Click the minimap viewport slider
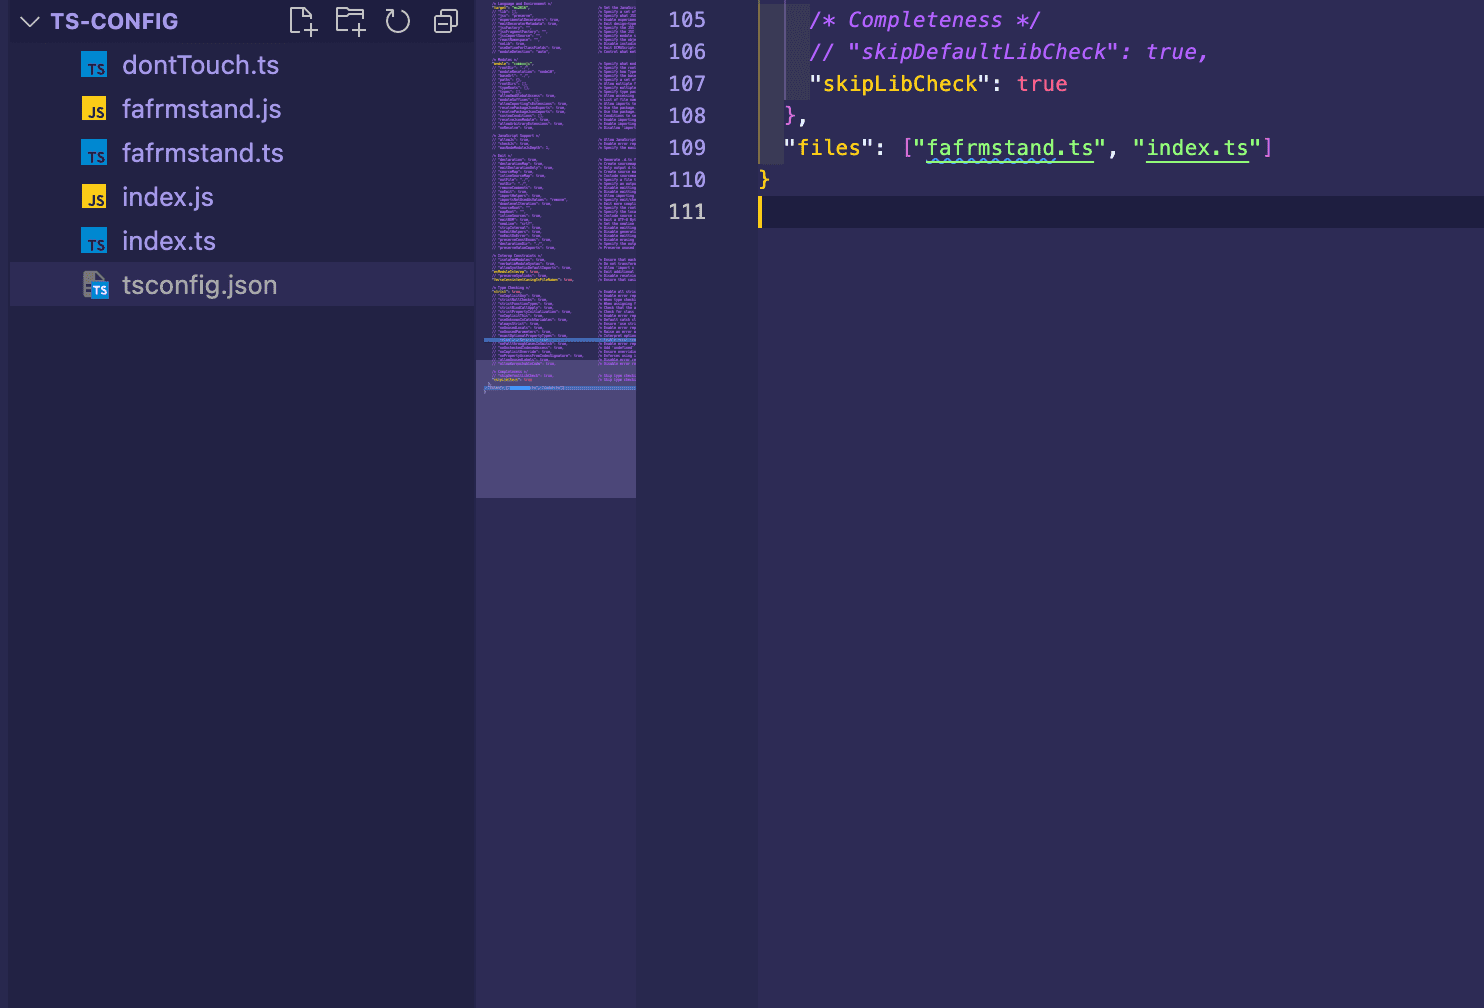The image size is (1484, 1008). [556, 429]
